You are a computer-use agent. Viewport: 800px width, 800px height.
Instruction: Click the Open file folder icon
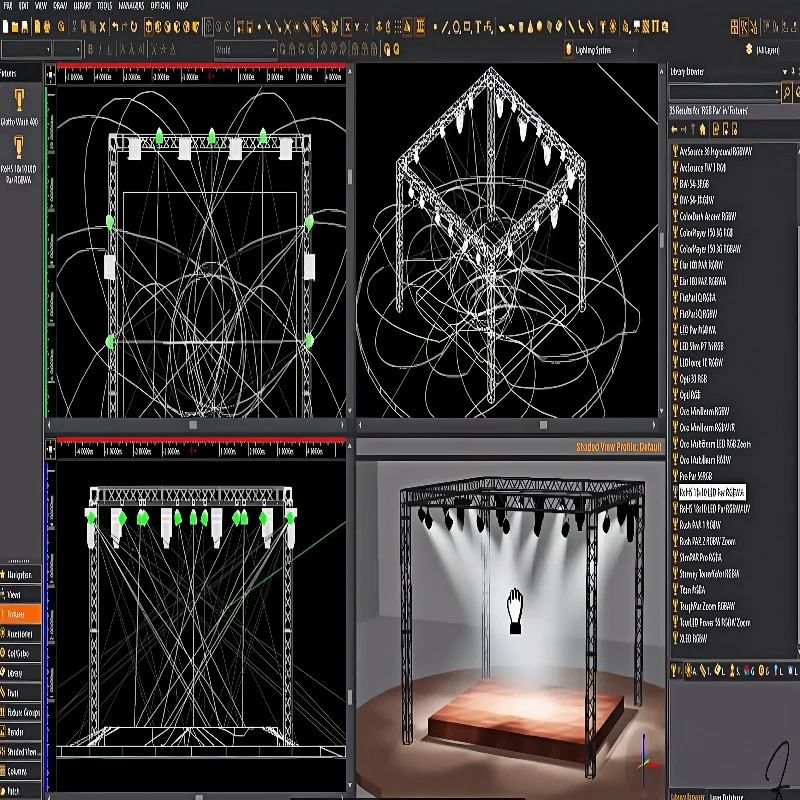[15, 27]
